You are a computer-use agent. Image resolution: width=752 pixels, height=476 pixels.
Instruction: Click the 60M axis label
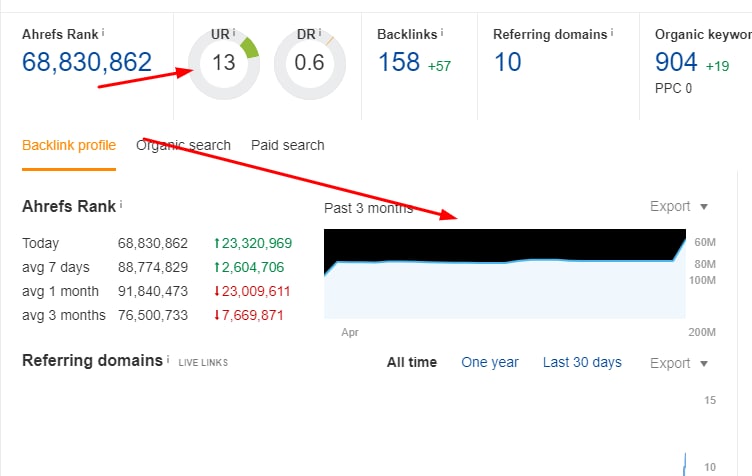705,242
